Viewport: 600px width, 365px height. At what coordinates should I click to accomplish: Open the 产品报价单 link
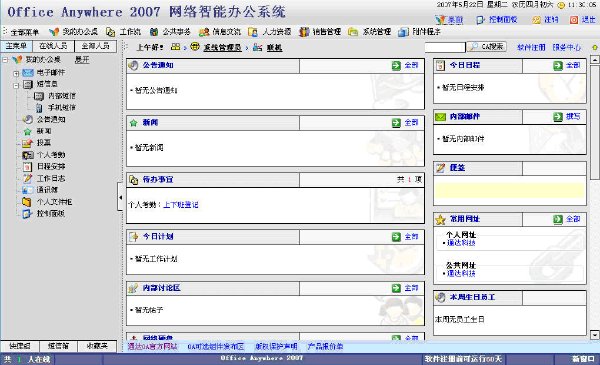click(x=325, y=347)
